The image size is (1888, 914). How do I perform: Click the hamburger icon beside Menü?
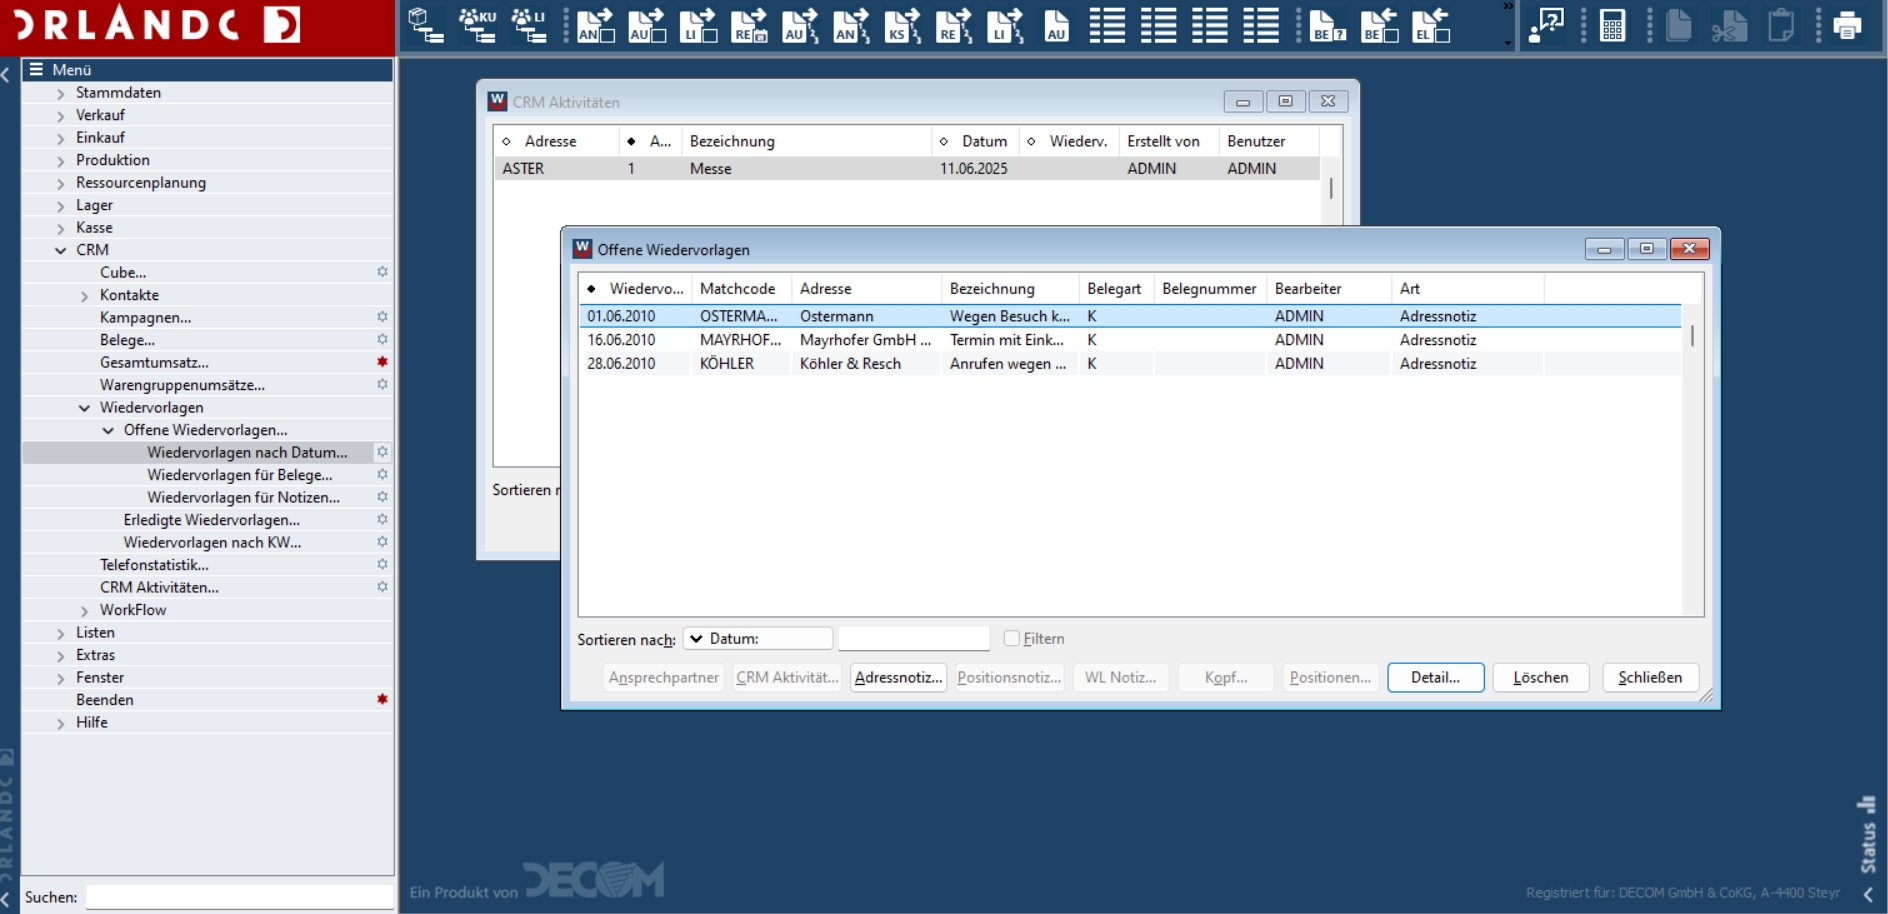[x=36, y=69]
